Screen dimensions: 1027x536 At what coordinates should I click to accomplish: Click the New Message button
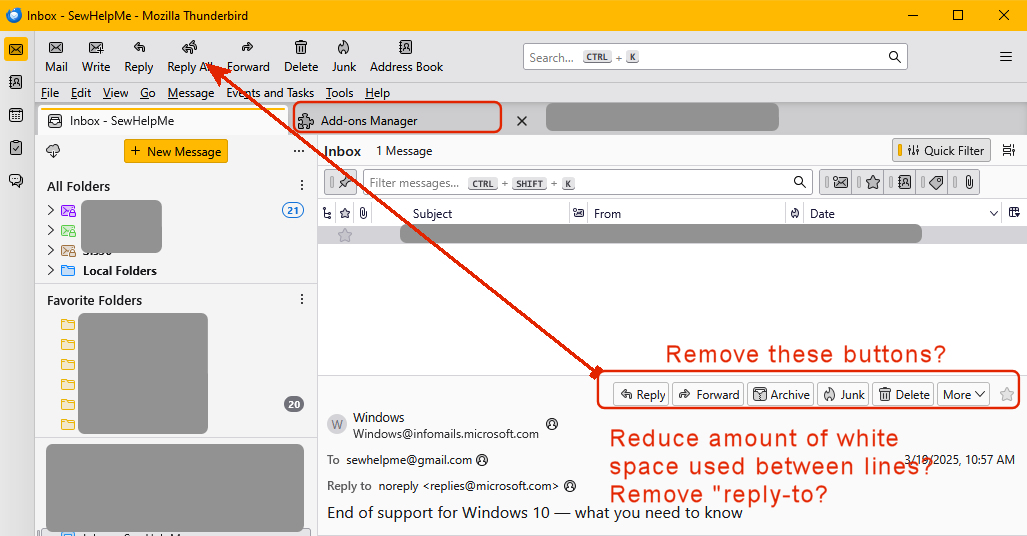point(176,151)
